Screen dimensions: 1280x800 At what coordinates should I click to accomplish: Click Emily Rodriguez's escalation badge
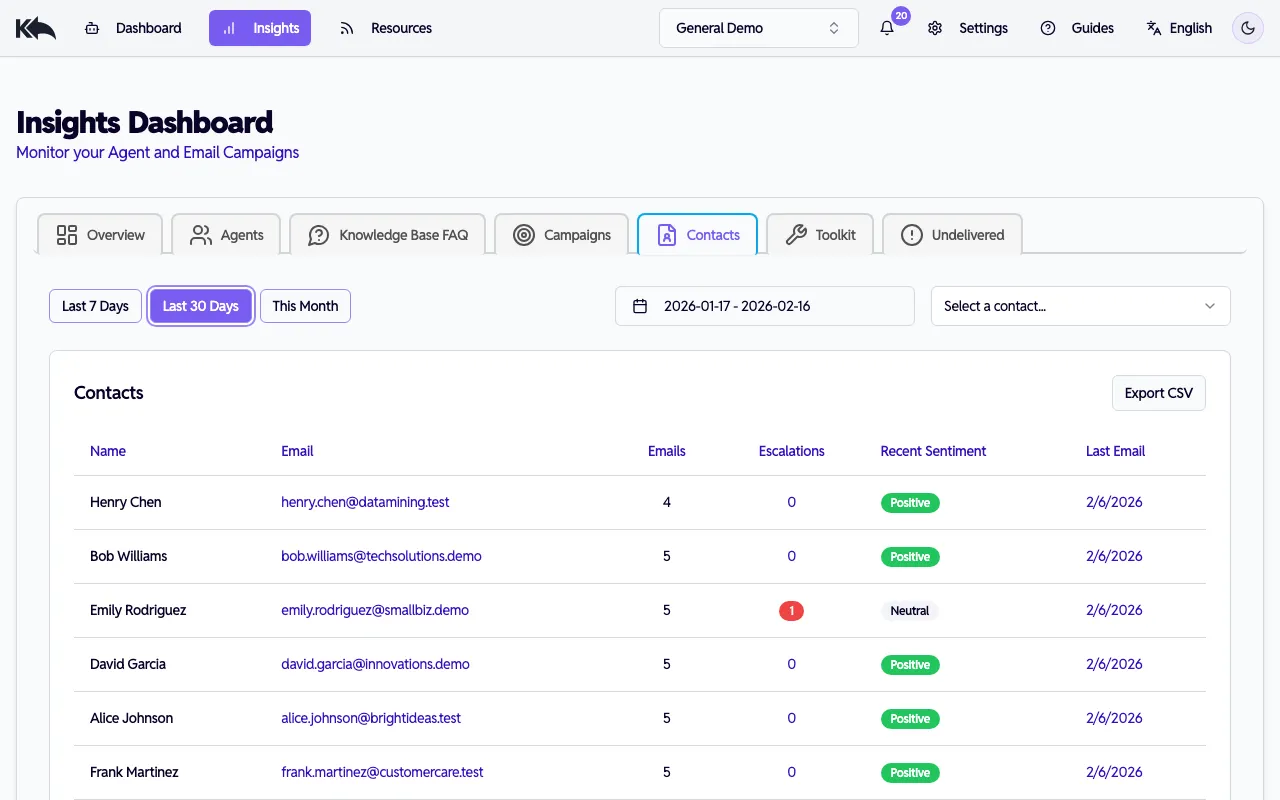[x=791, y=610]
